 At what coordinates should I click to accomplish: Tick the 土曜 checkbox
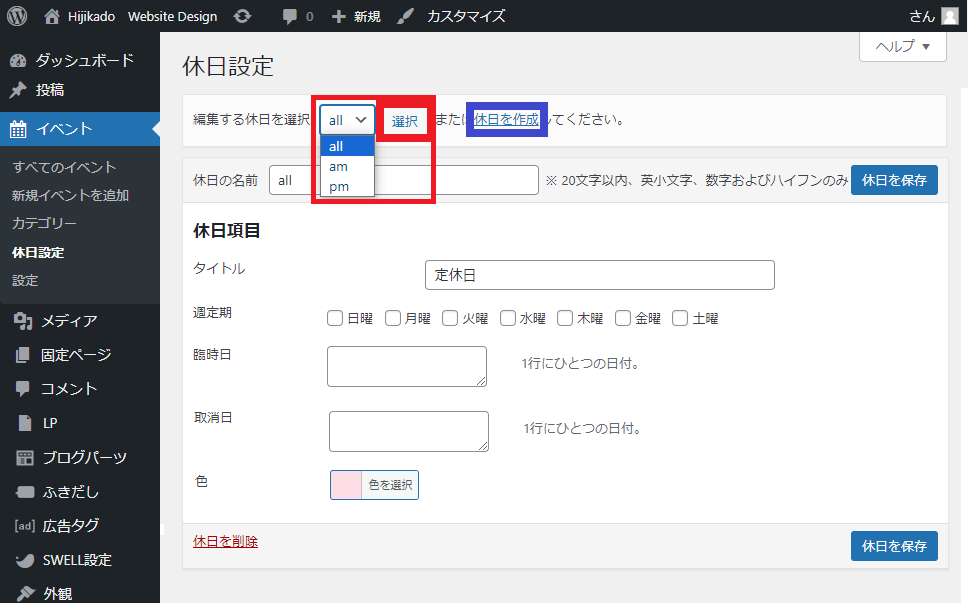[x=680, y=318]
